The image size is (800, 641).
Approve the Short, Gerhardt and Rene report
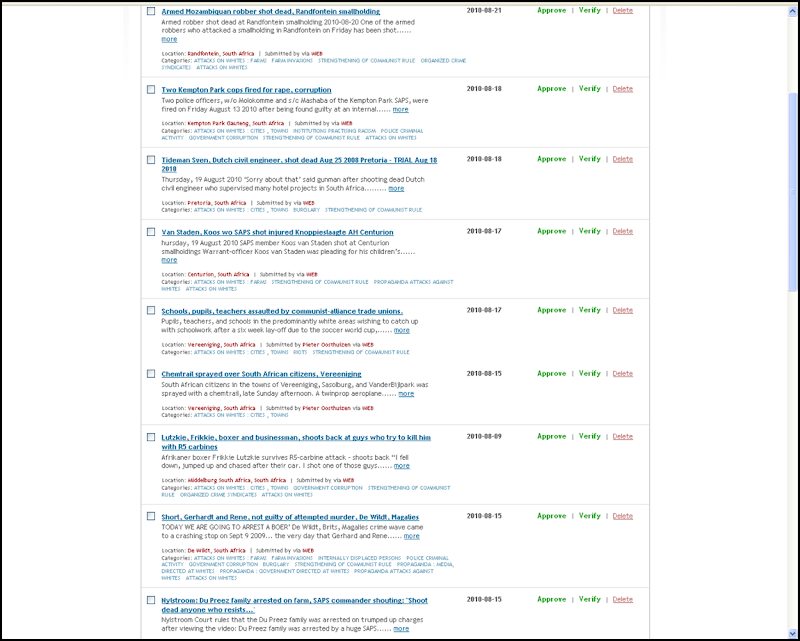pyautogui.click(x=552, y=515)
